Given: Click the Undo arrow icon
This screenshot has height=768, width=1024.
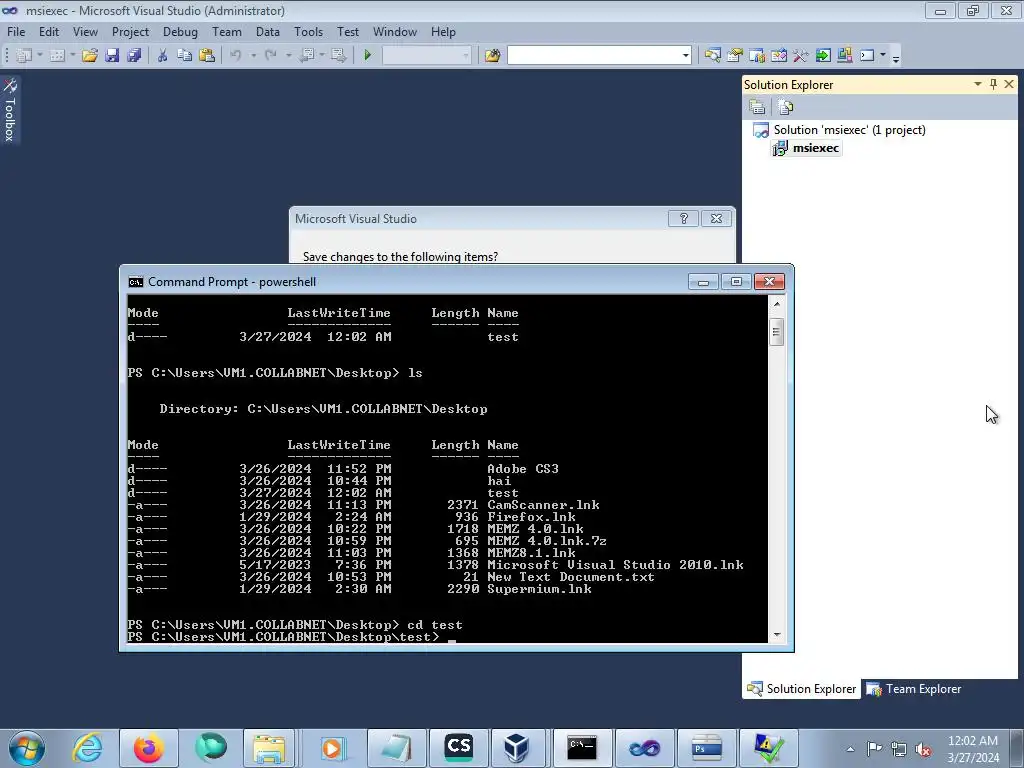Looking at the screenshot, I should tap(236, 56).
